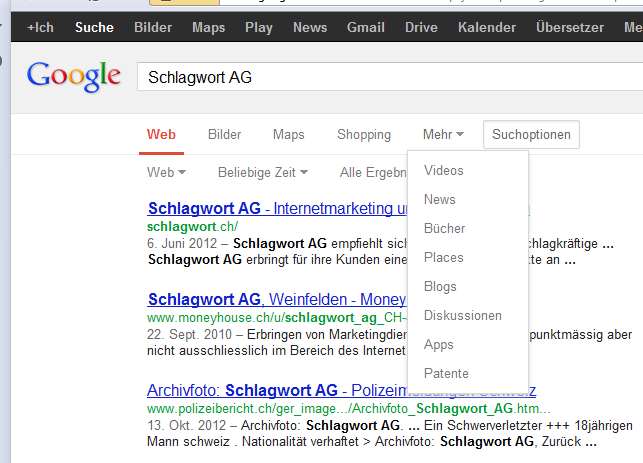Open +Ich in the black bar
This screenshot has width=643, height=463.
pyautogui.click(x=40, y=27)
